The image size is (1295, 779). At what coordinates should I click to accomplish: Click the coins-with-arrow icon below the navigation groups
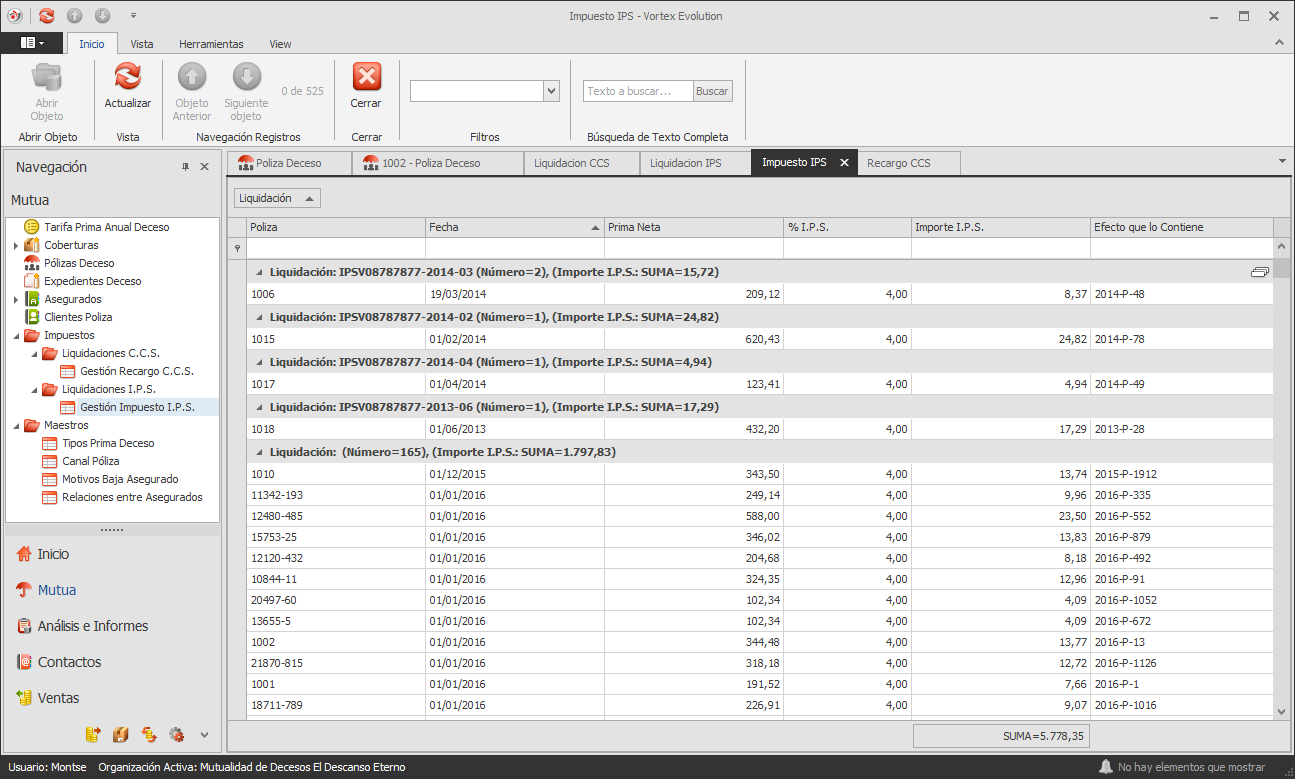93,734
